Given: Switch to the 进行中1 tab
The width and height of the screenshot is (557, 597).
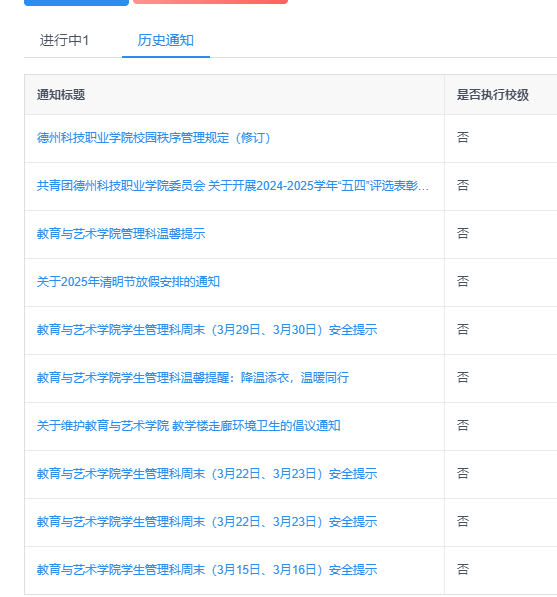Looking at the screenshot, I should [x=64, y=40].
